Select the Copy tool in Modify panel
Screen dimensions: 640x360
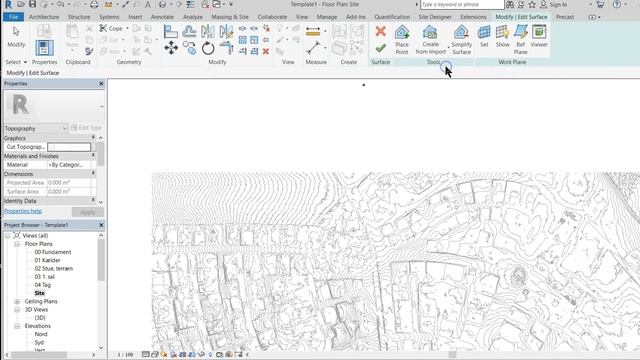tap(189, 48)
